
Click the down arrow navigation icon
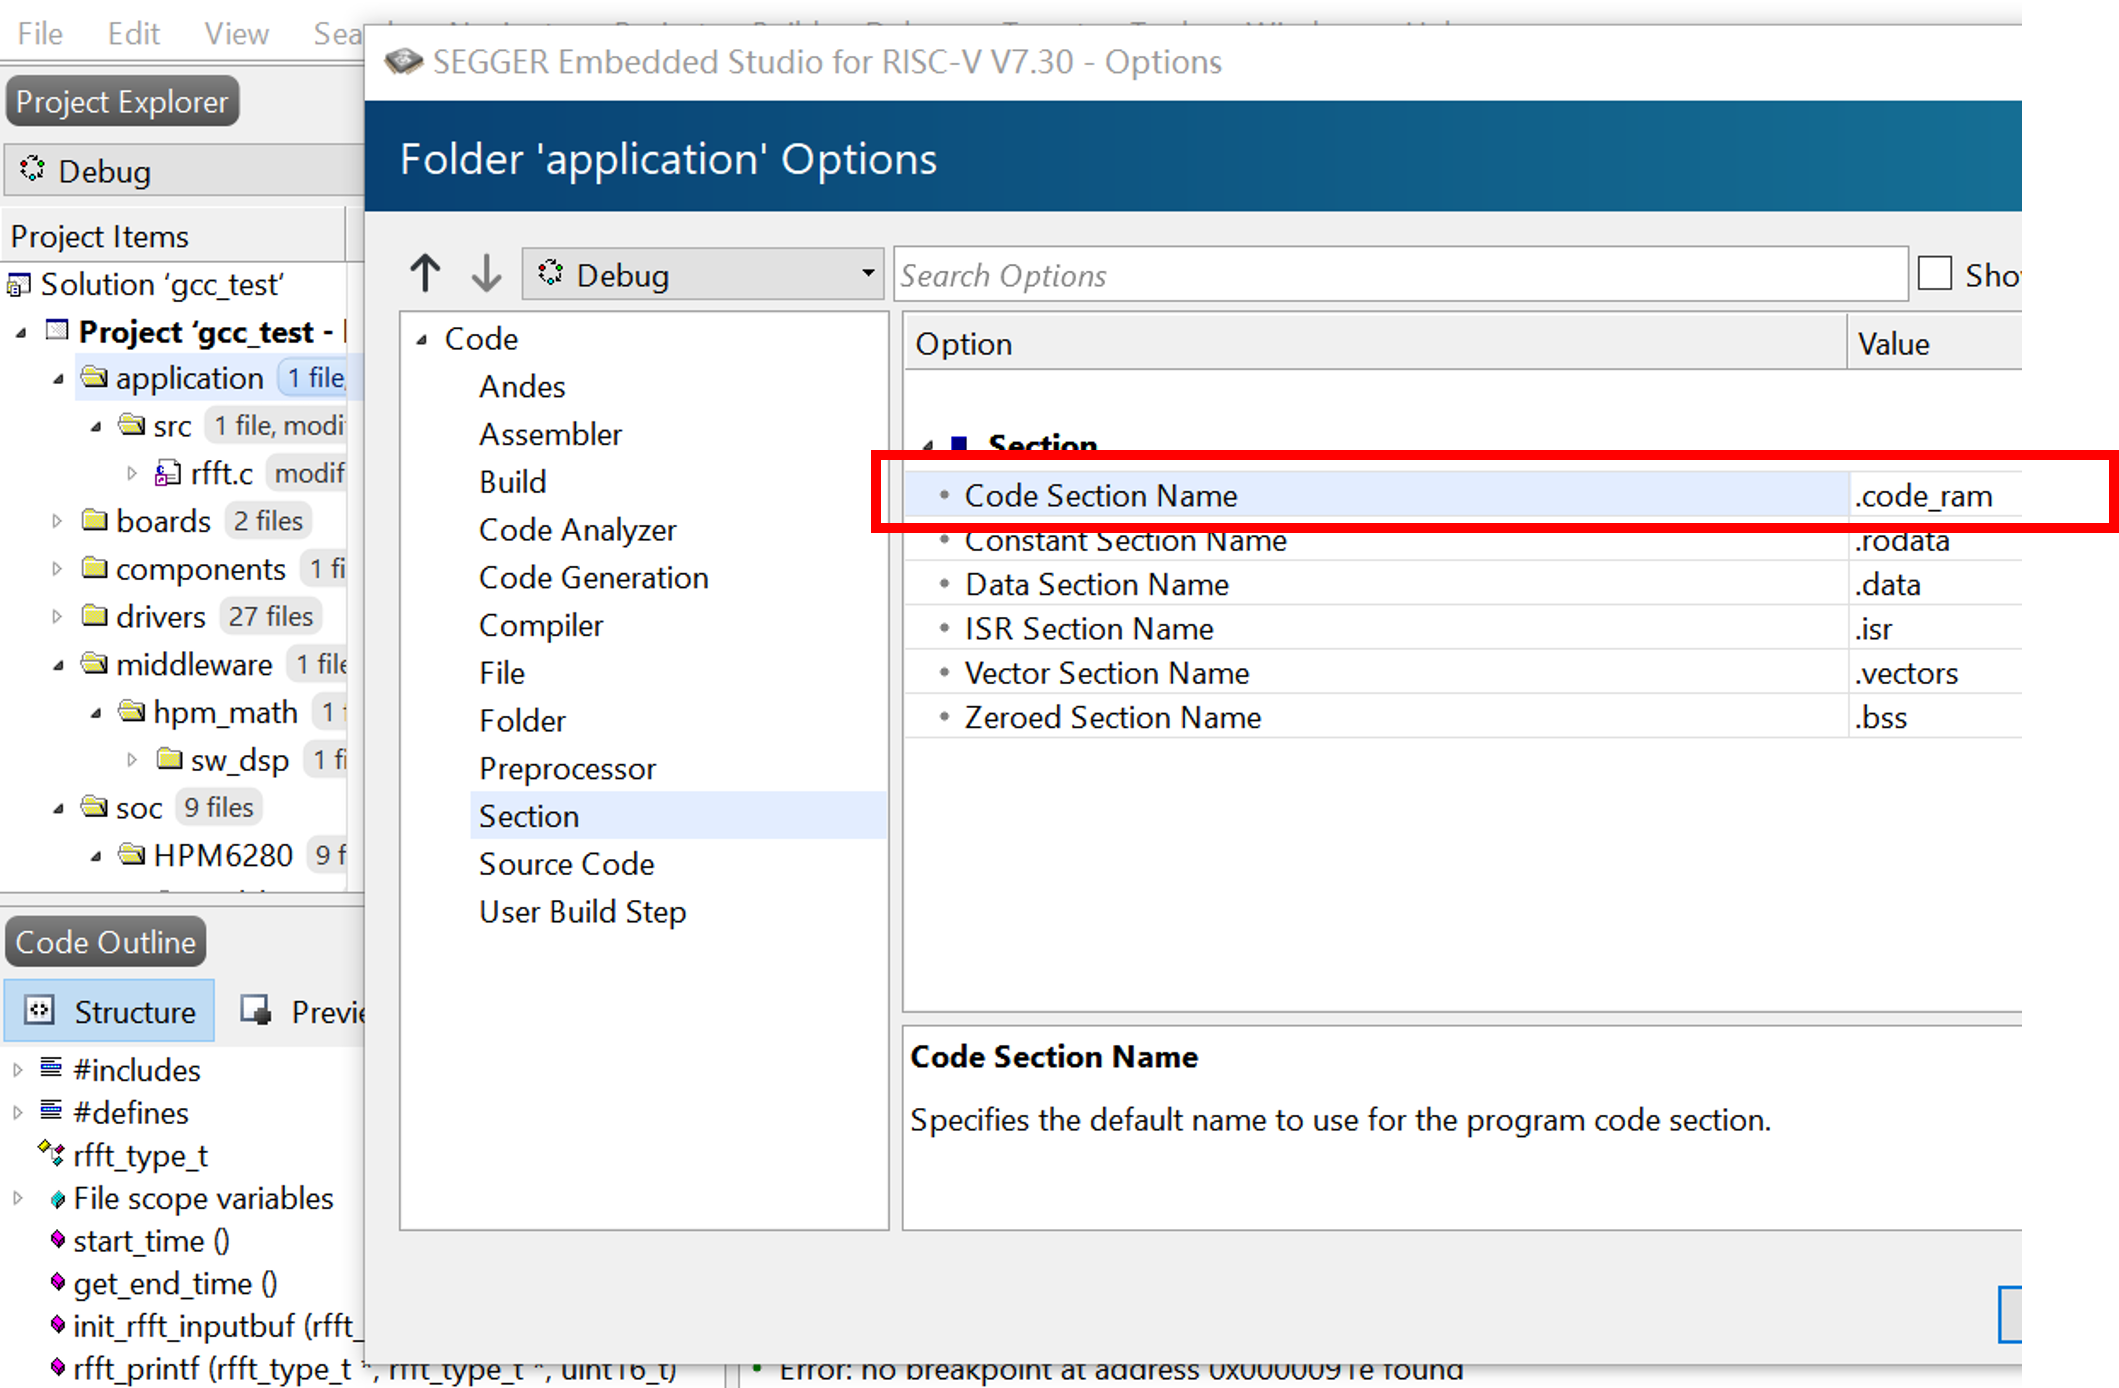point(486,273)
